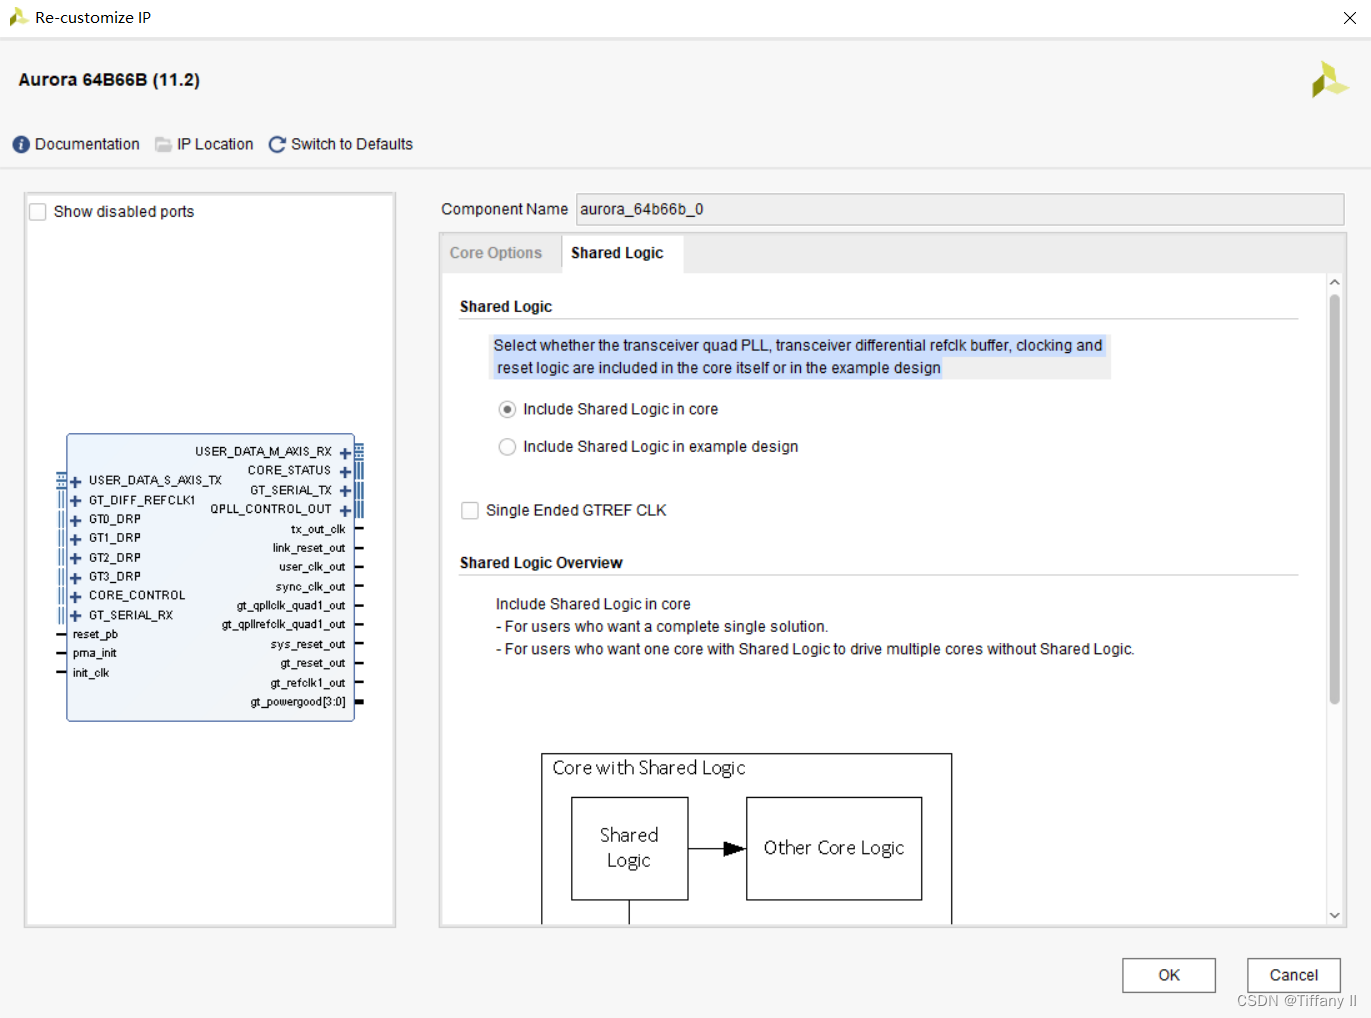The image size is (1371, 1018).
Task: Click the Shared Logic box in the diagram
Action: click(x=629, y=848)
